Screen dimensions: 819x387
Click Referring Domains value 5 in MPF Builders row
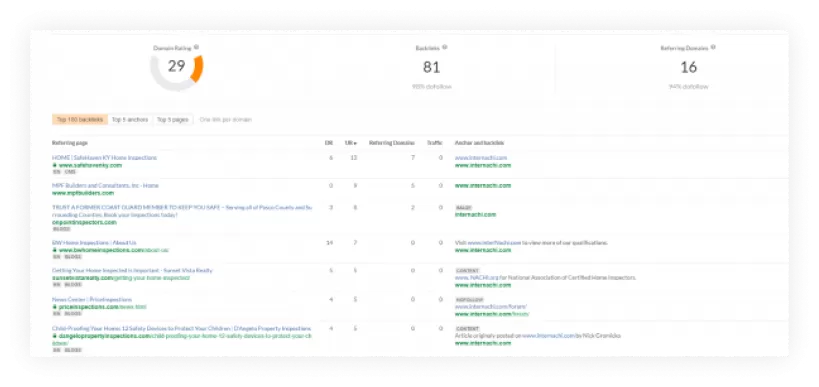[x=413, y=185]
